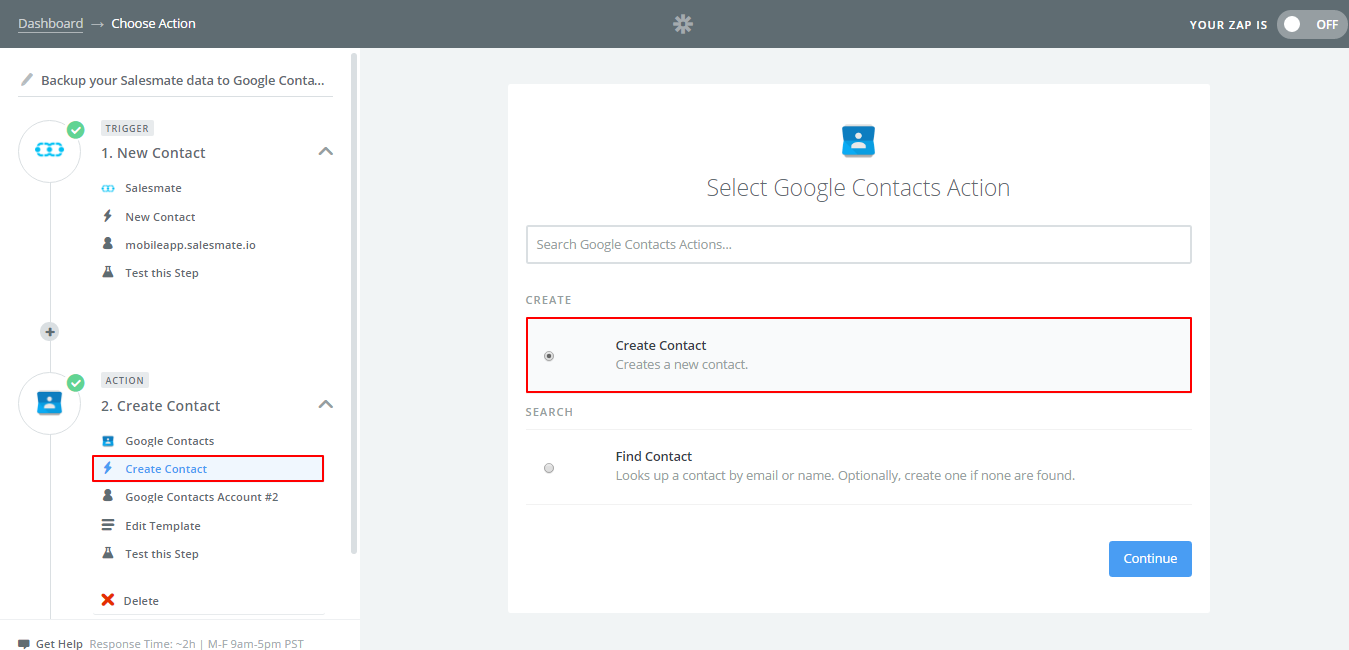The height and width of the screenshot is (650, 1349).
Task: Click the Search Google Contacts Actions field
Action: click(x=859, y=244)
